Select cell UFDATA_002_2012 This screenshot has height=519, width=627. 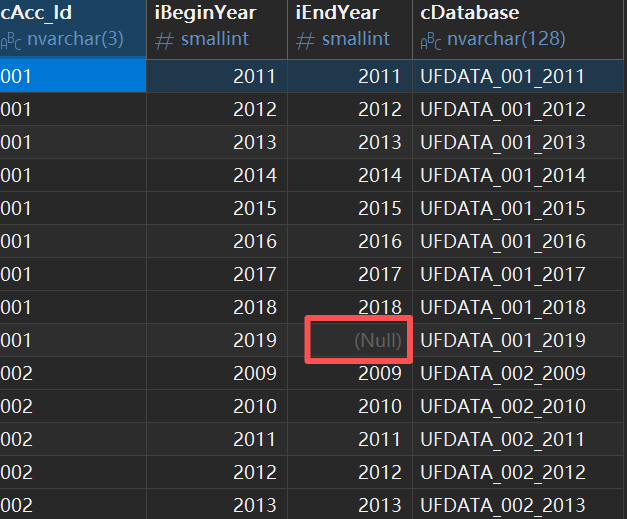(x=518, y=472)
